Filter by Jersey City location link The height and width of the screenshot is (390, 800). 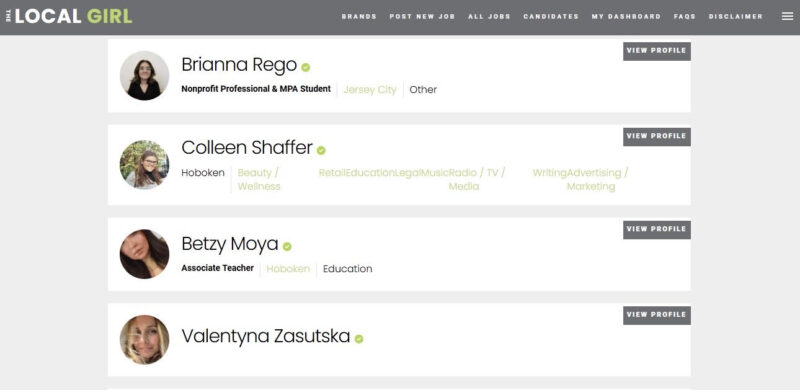click(x=370, y=90)
